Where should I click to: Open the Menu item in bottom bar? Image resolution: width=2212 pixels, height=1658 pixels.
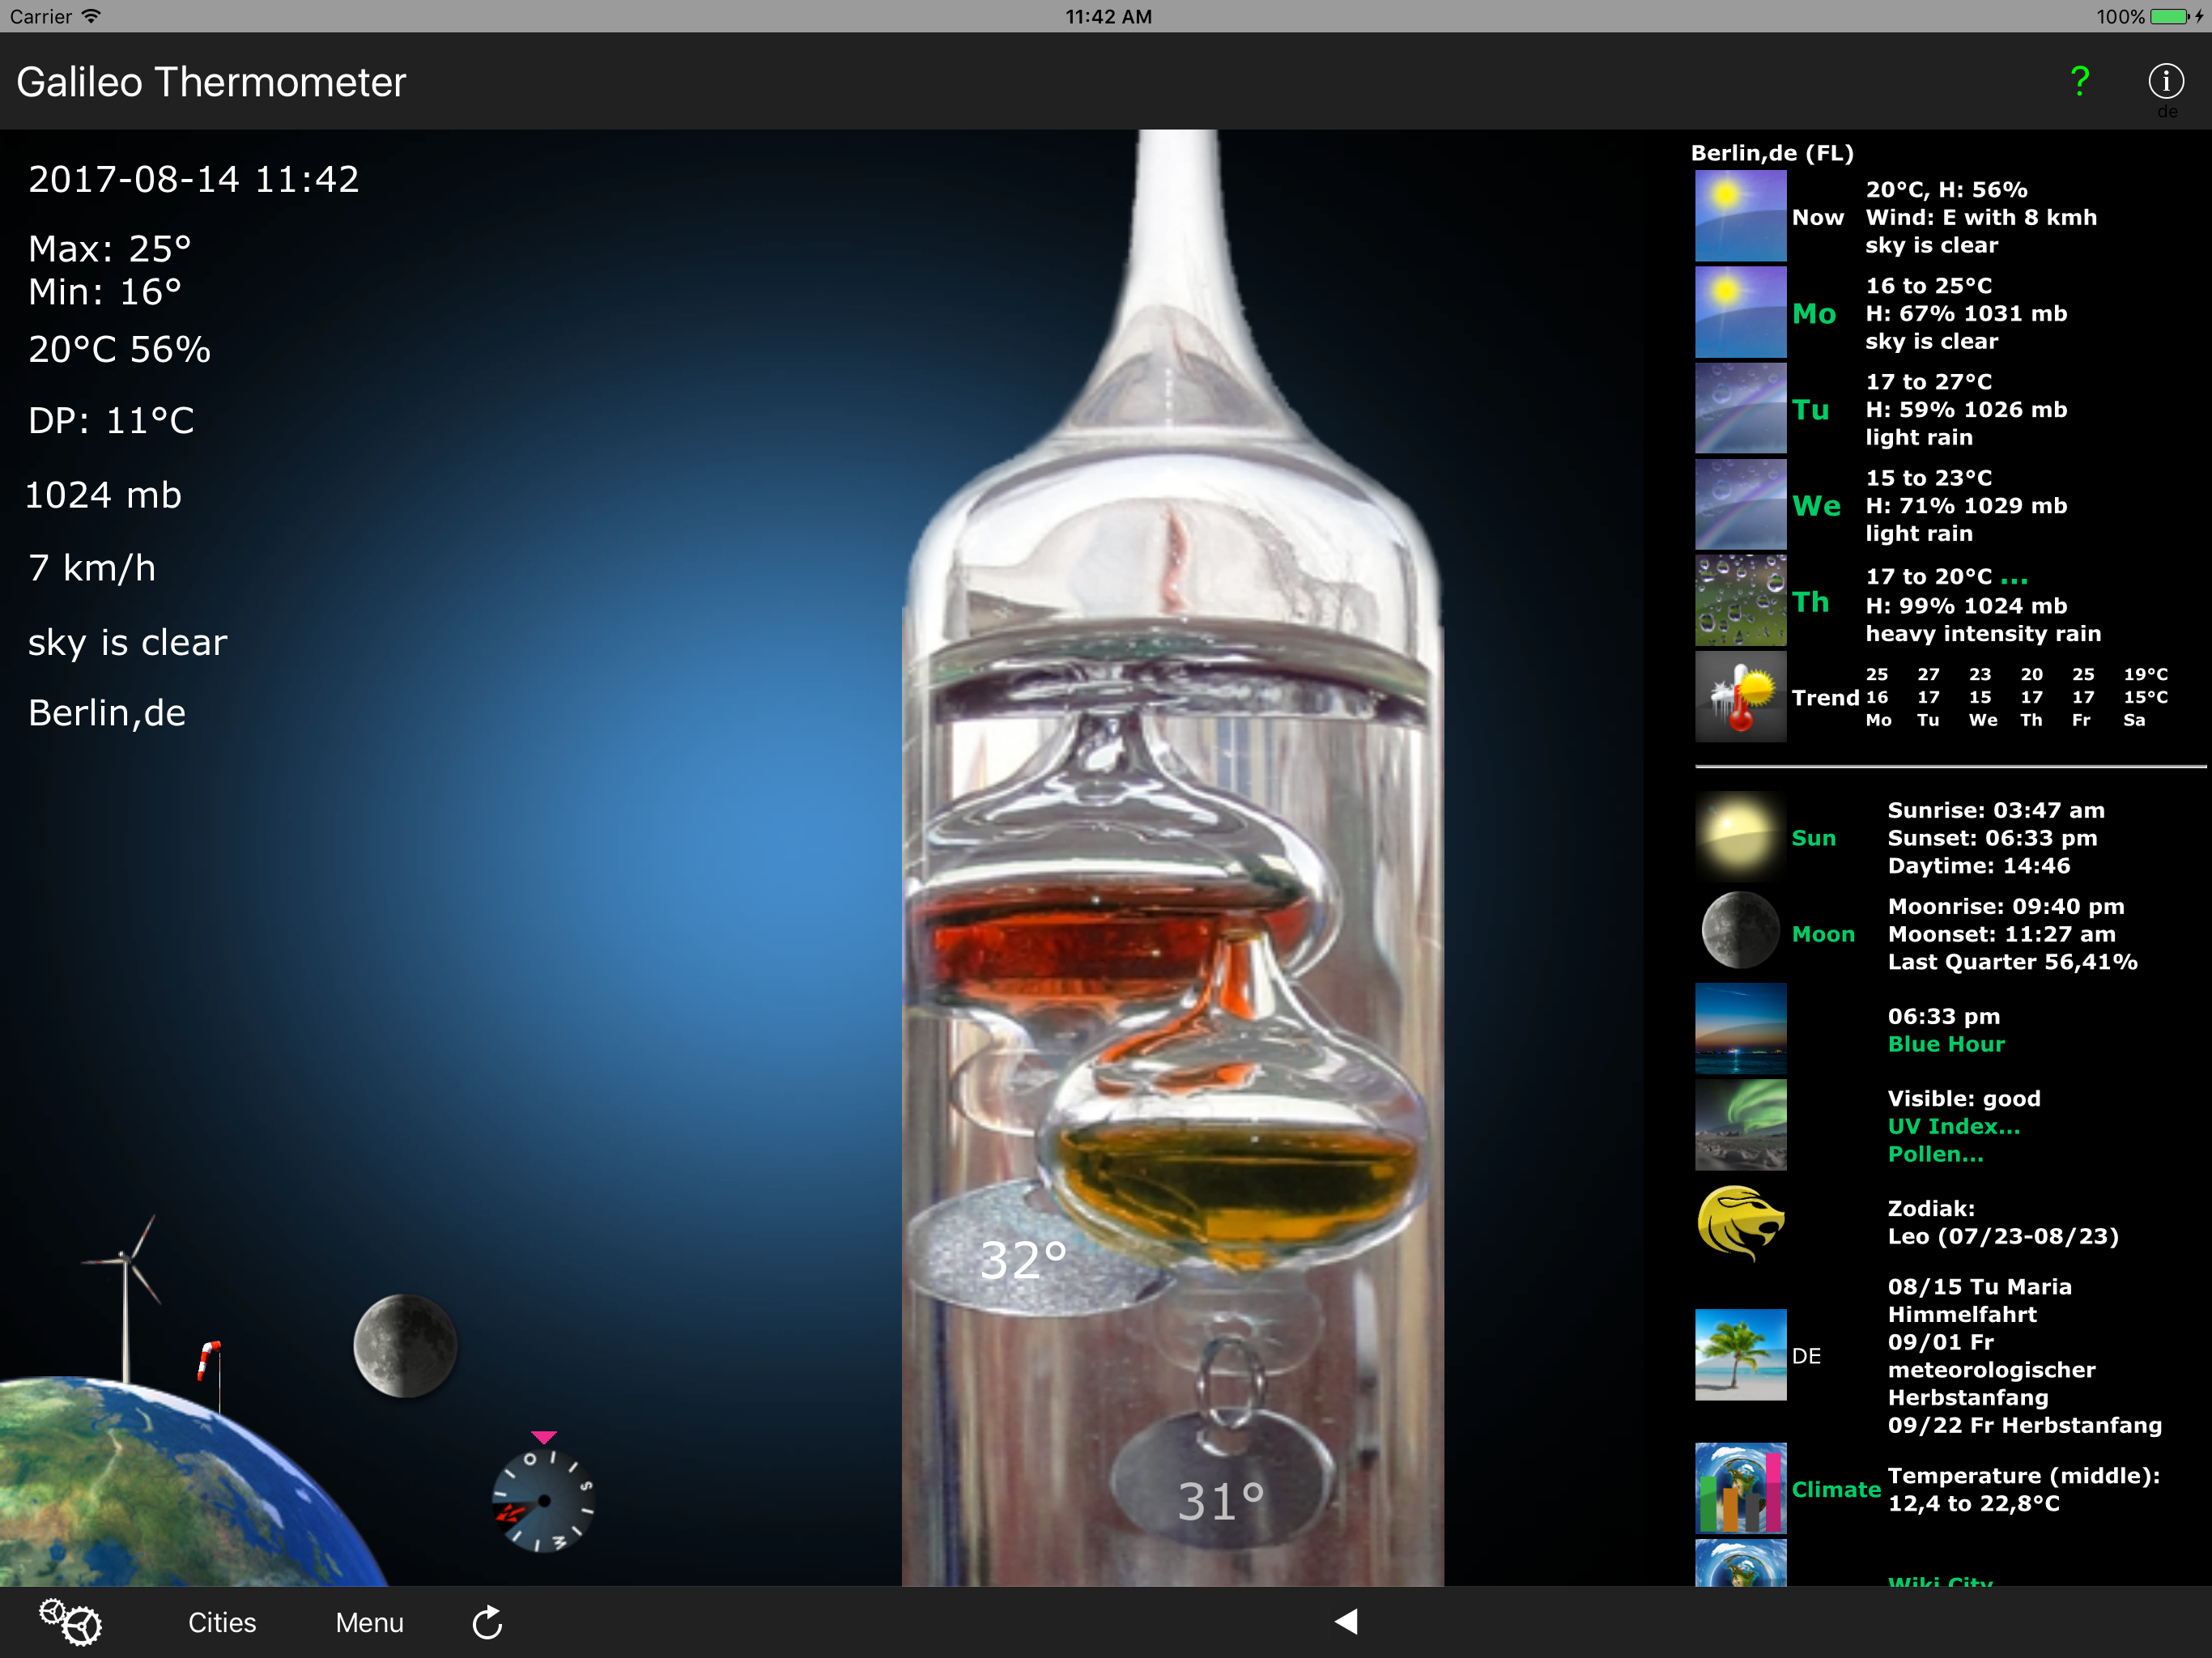[369, 1622]
